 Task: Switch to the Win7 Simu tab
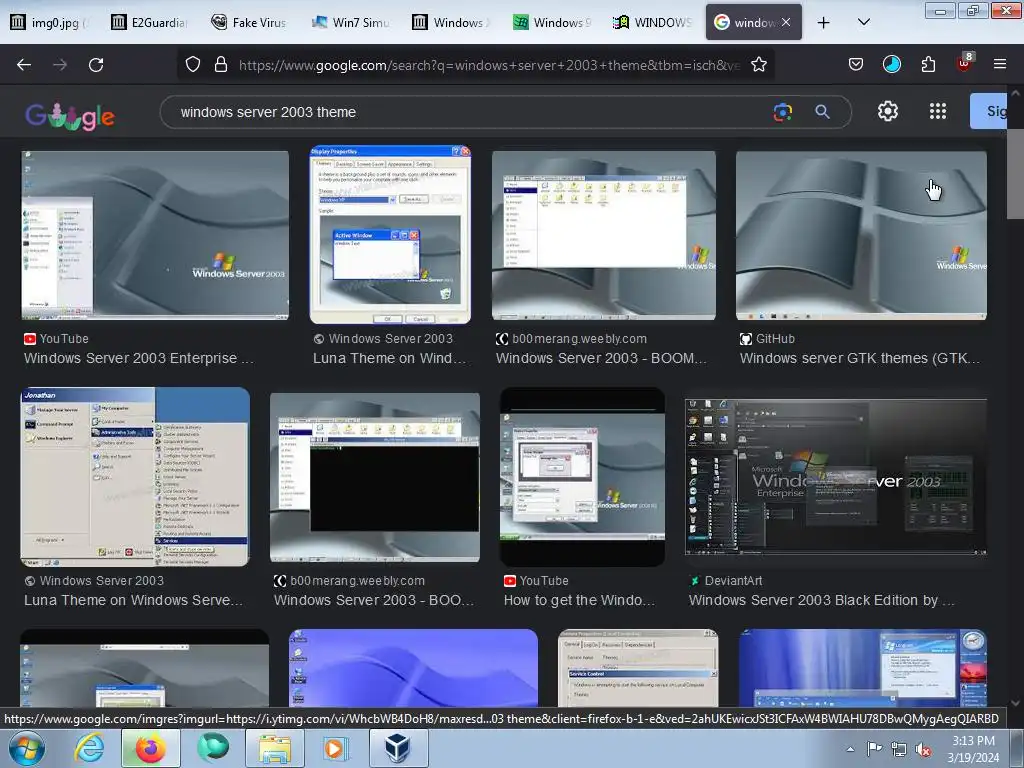(x=350, y=22)
